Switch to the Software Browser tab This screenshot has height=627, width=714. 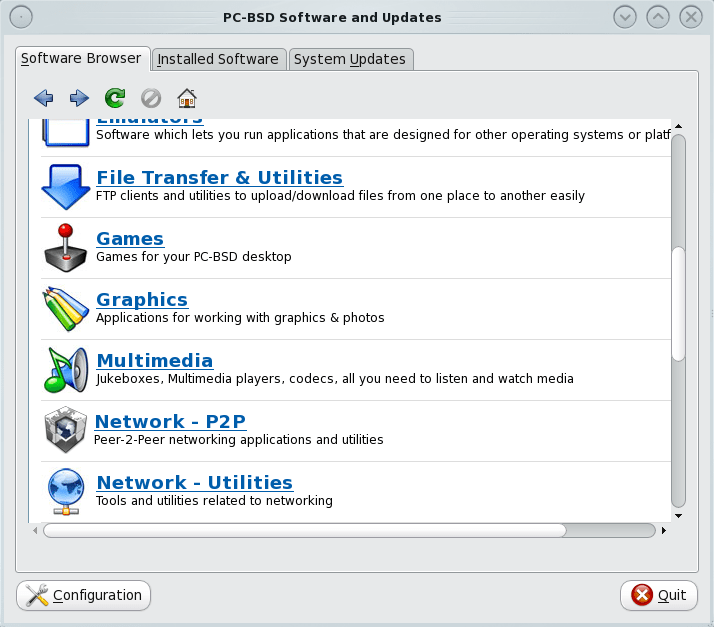point(82,59)
